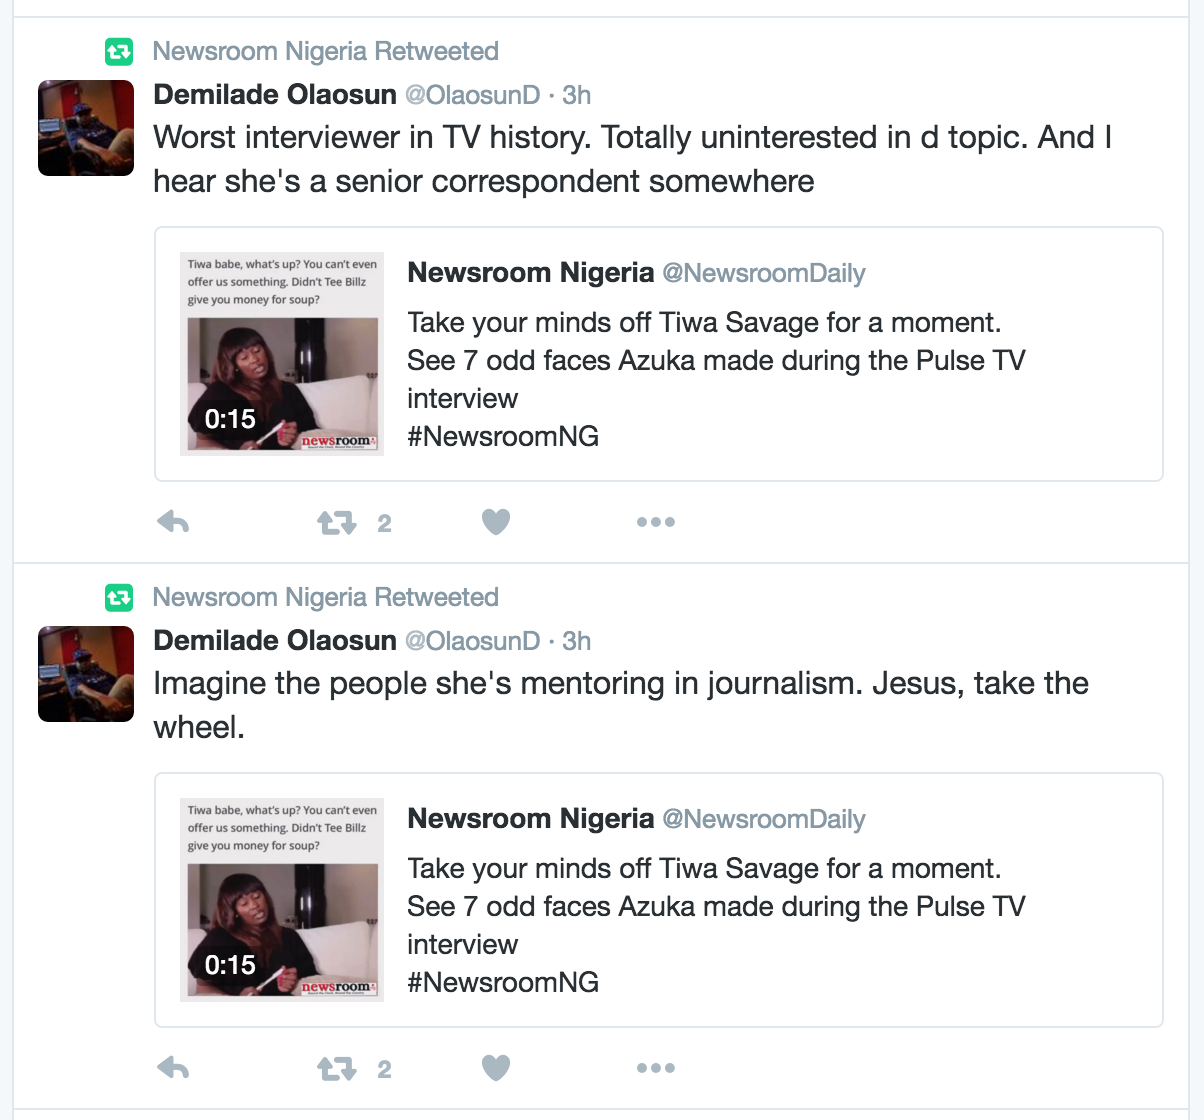Like the 'Worst interviewer in TV history' tweet
This screenshot has width=1204, height=1120.
[x=495, y=521]
